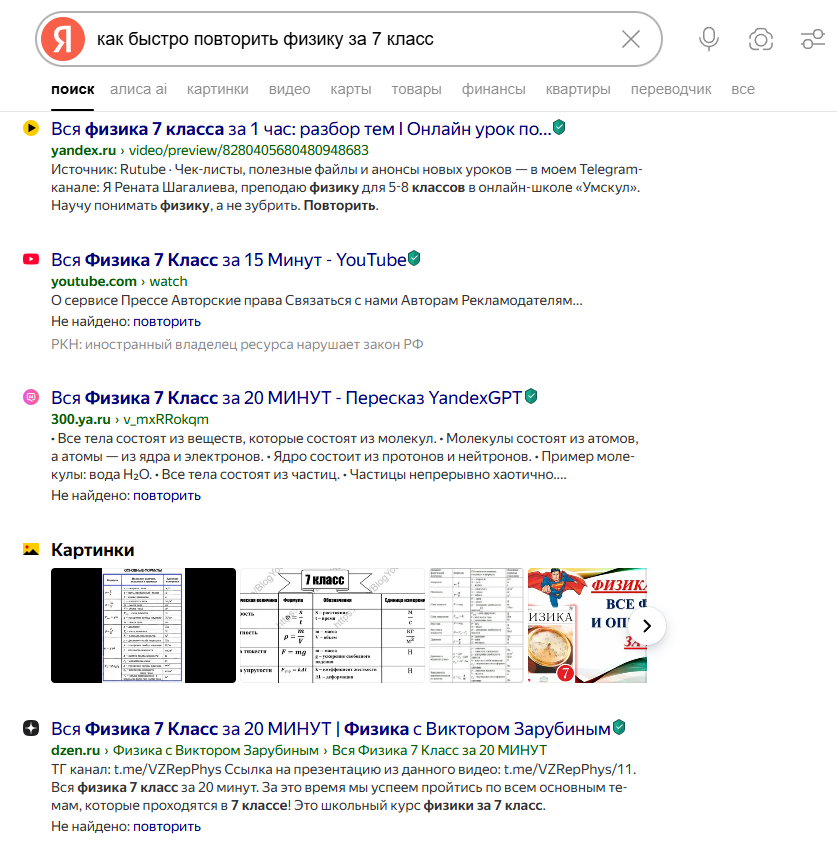Click the green verified shield after YouTube title
This screenshot has width=837, height=851.
coord(414,259)
